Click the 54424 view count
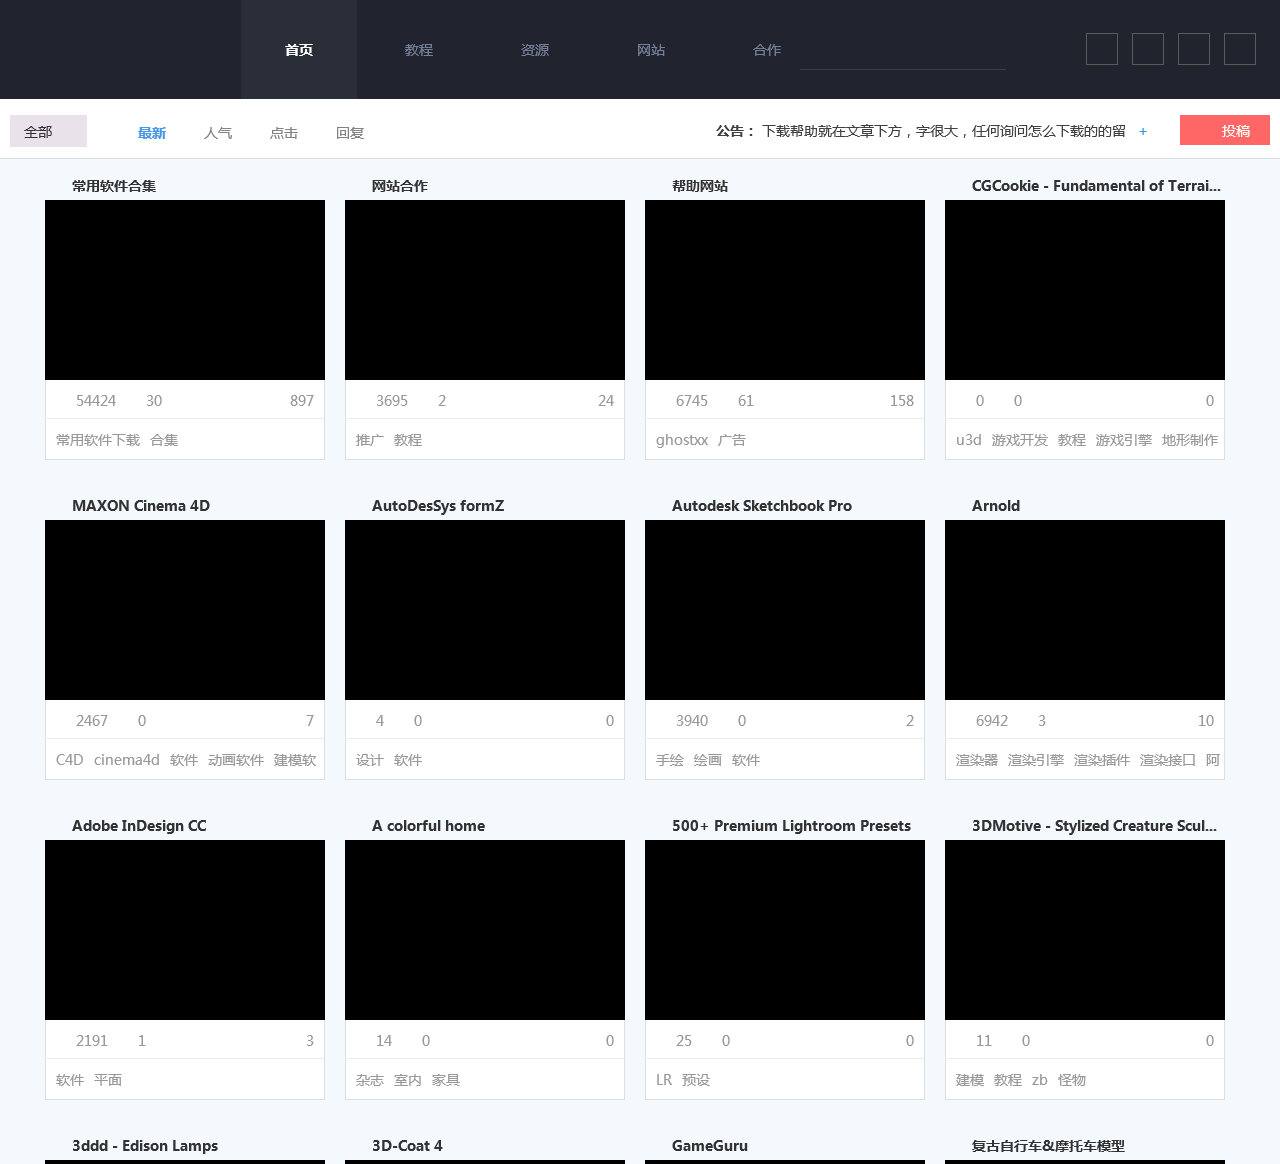Image resolution: width=1280 pixels, height=1164 pixels. pos(96,401)
